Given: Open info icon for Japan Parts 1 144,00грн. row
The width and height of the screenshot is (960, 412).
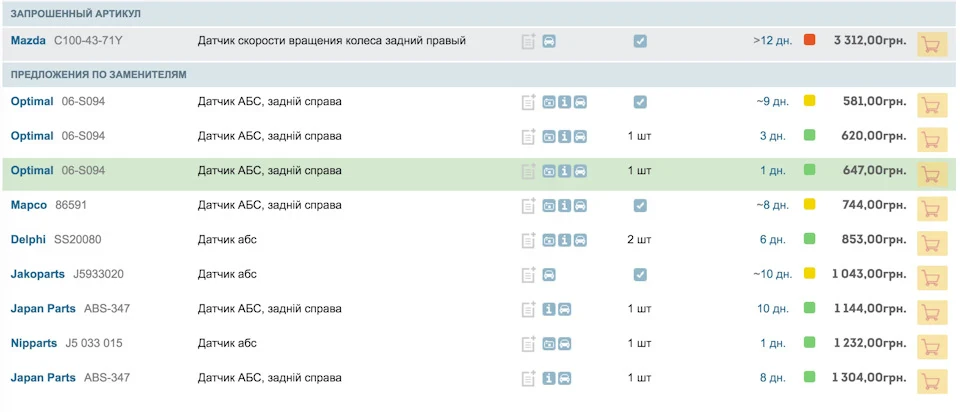Looking at the screenshot, I should pyautogui.click(x=549, y=309).
